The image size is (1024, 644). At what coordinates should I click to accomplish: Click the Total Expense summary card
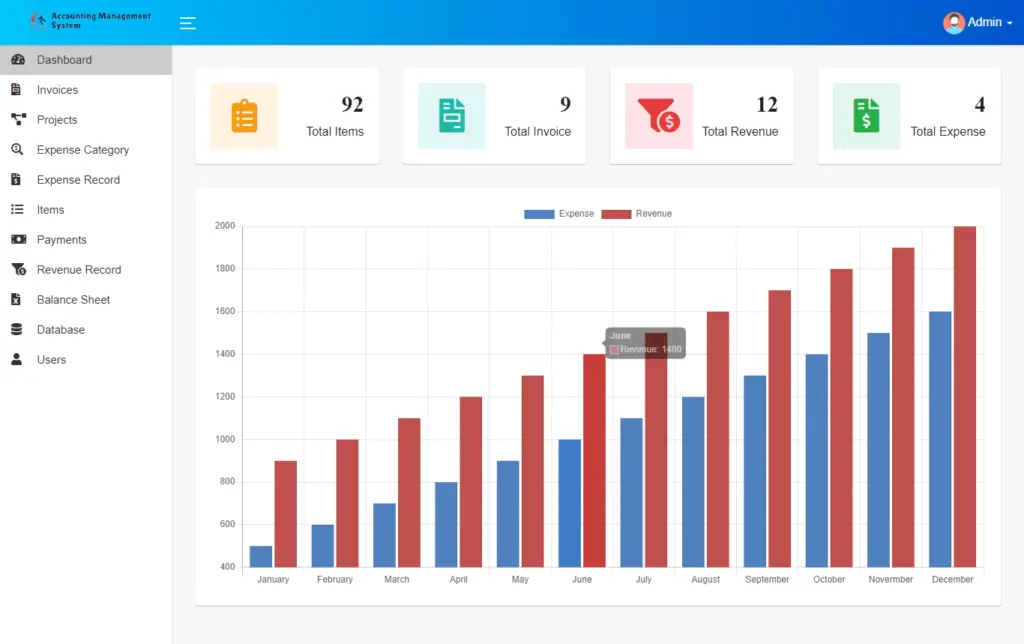point(905,115)
